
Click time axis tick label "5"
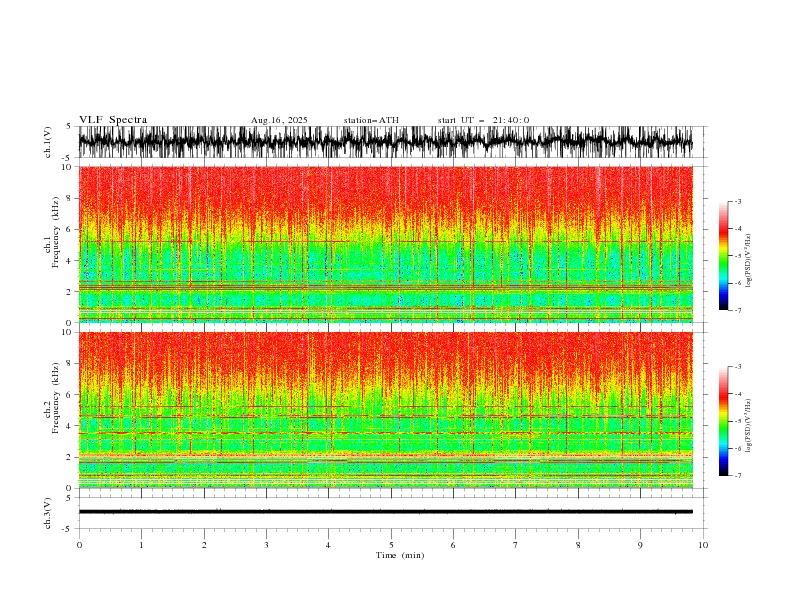click(x=391, y=545)
